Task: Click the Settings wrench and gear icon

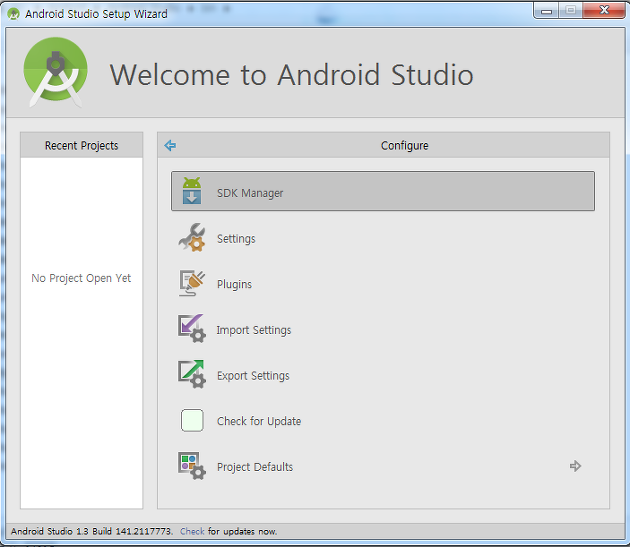Action: click(x=192, y=237)
